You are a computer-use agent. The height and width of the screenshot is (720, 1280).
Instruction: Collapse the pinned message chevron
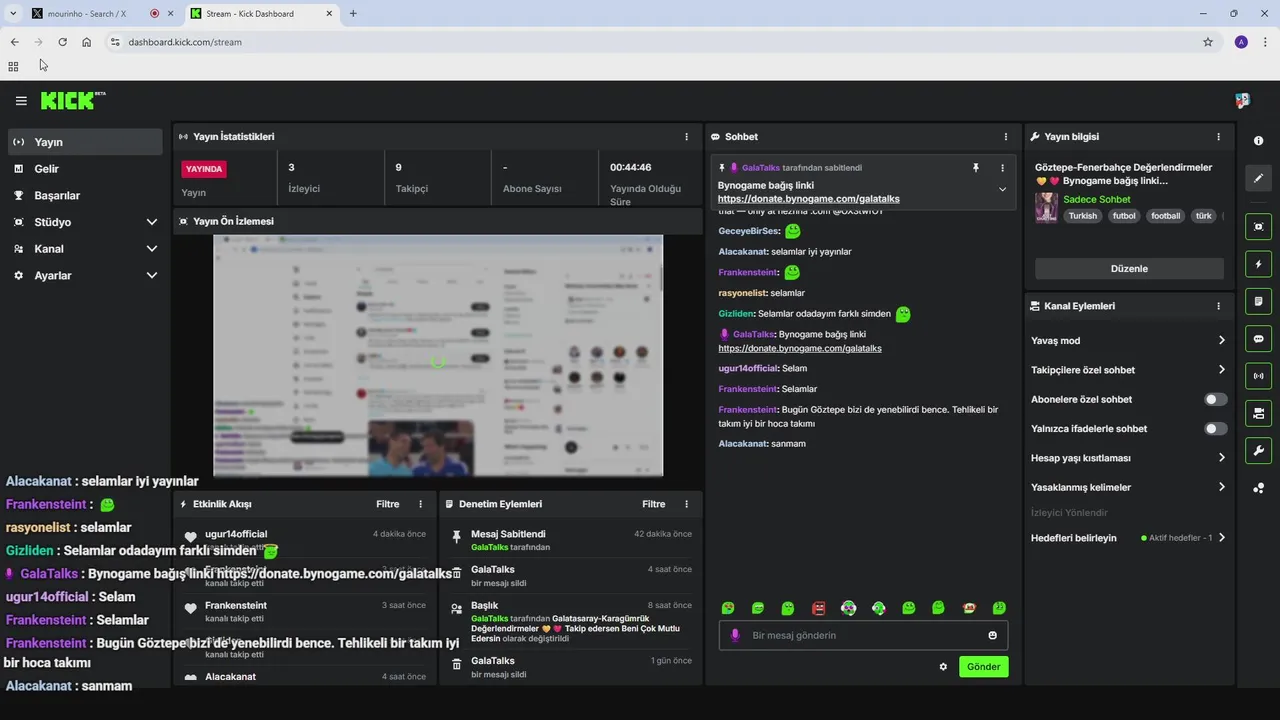point(1003,189)
